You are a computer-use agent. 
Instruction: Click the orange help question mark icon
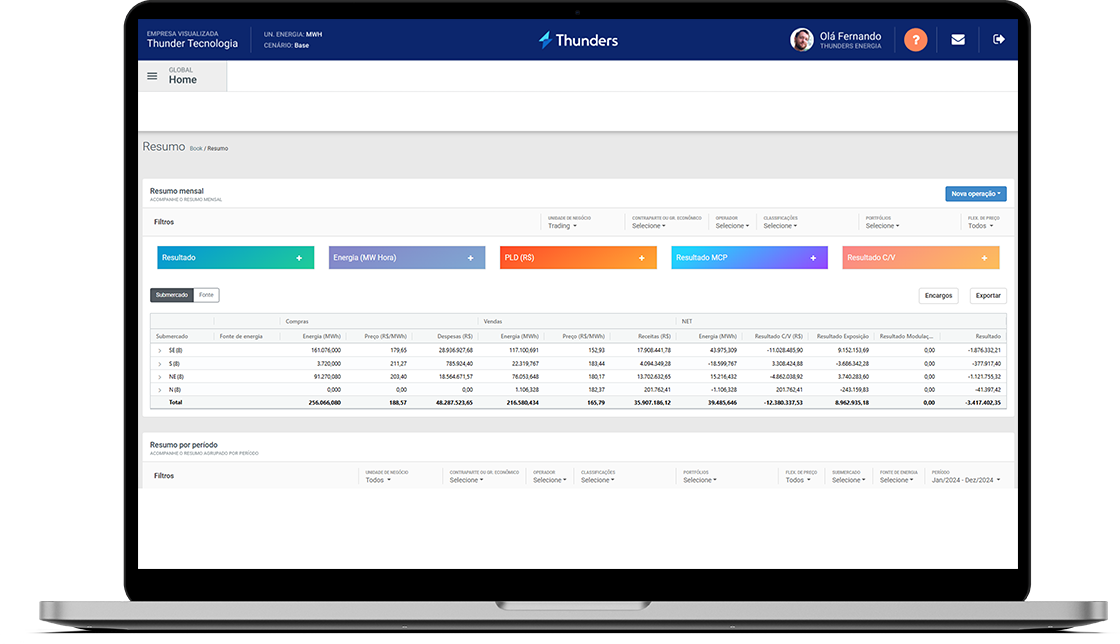pyautogui.click(x=915, y=40)
